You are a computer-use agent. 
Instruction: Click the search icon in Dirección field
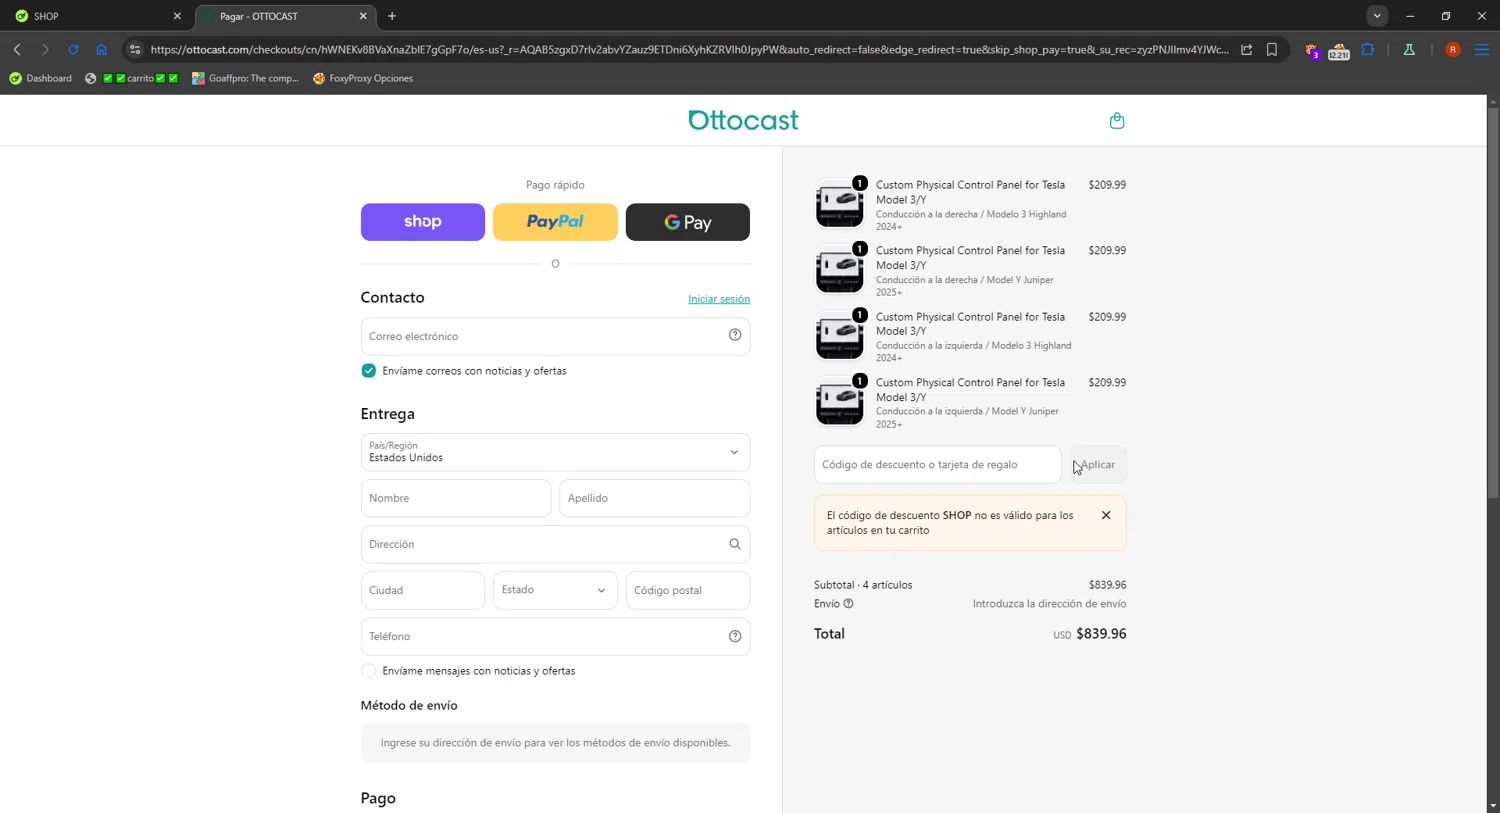click(735, 544)
